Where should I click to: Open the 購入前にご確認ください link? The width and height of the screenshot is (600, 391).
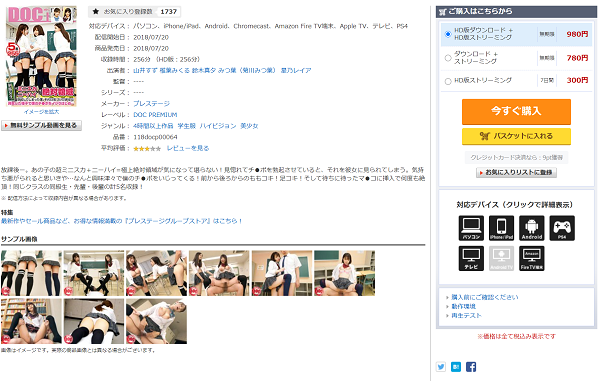(x=485, y=297)
